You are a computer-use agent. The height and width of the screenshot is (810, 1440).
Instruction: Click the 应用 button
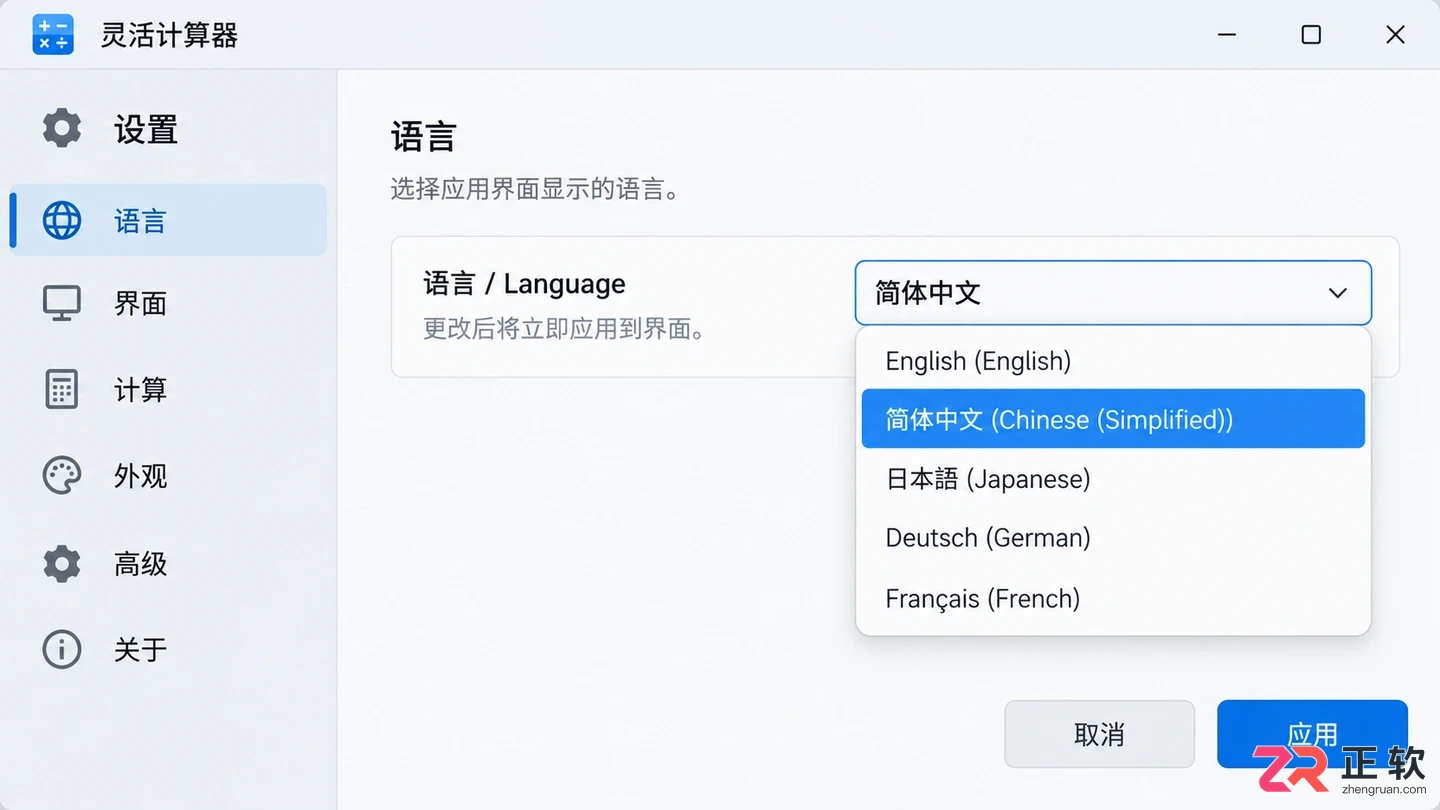[1312, 734]
